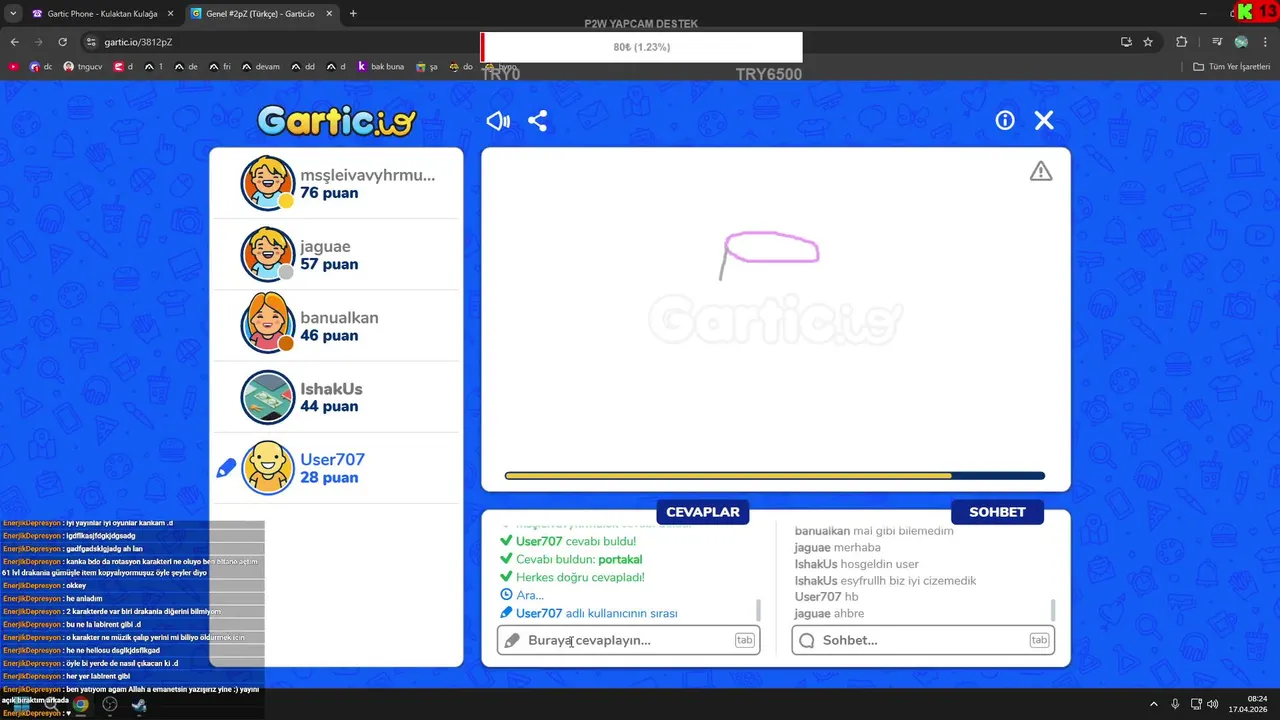Image resolution: width=1280 pixels, height=720 pixels.
Task: Select msşleivavyhrmu player avatar
Action: tap(267, 183)
